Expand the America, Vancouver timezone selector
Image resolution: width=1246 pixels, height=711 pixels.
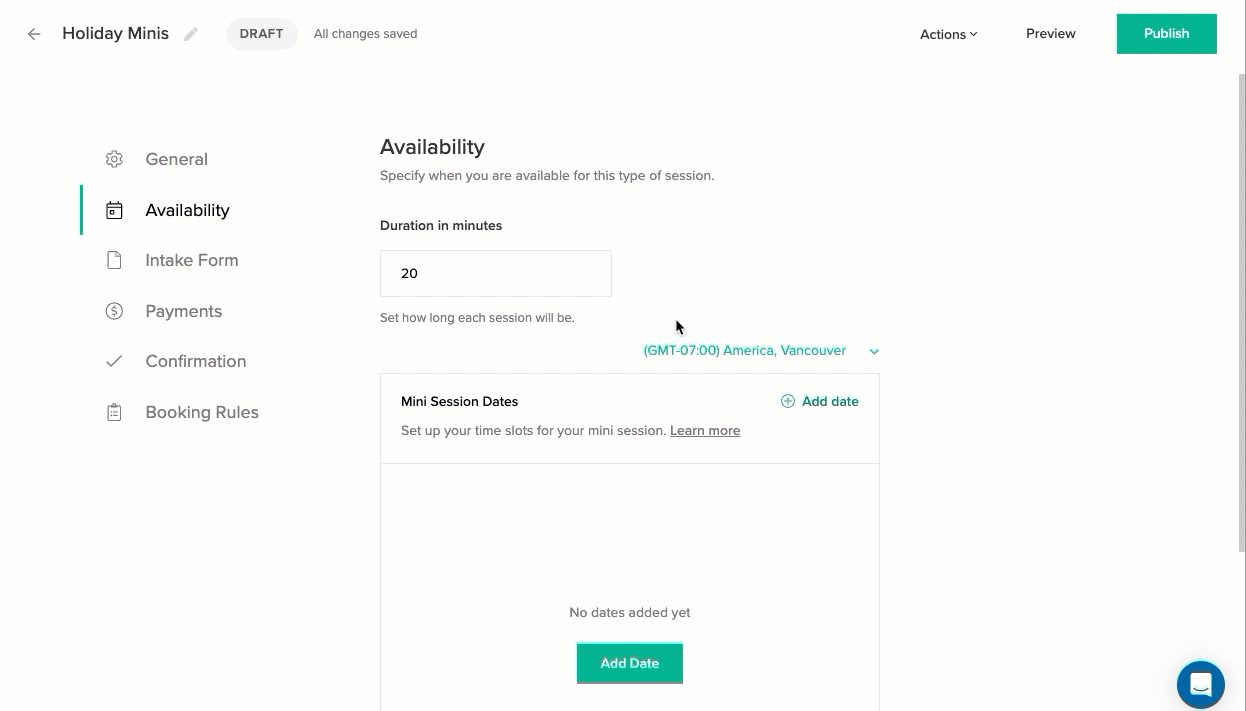coord(744,351)
